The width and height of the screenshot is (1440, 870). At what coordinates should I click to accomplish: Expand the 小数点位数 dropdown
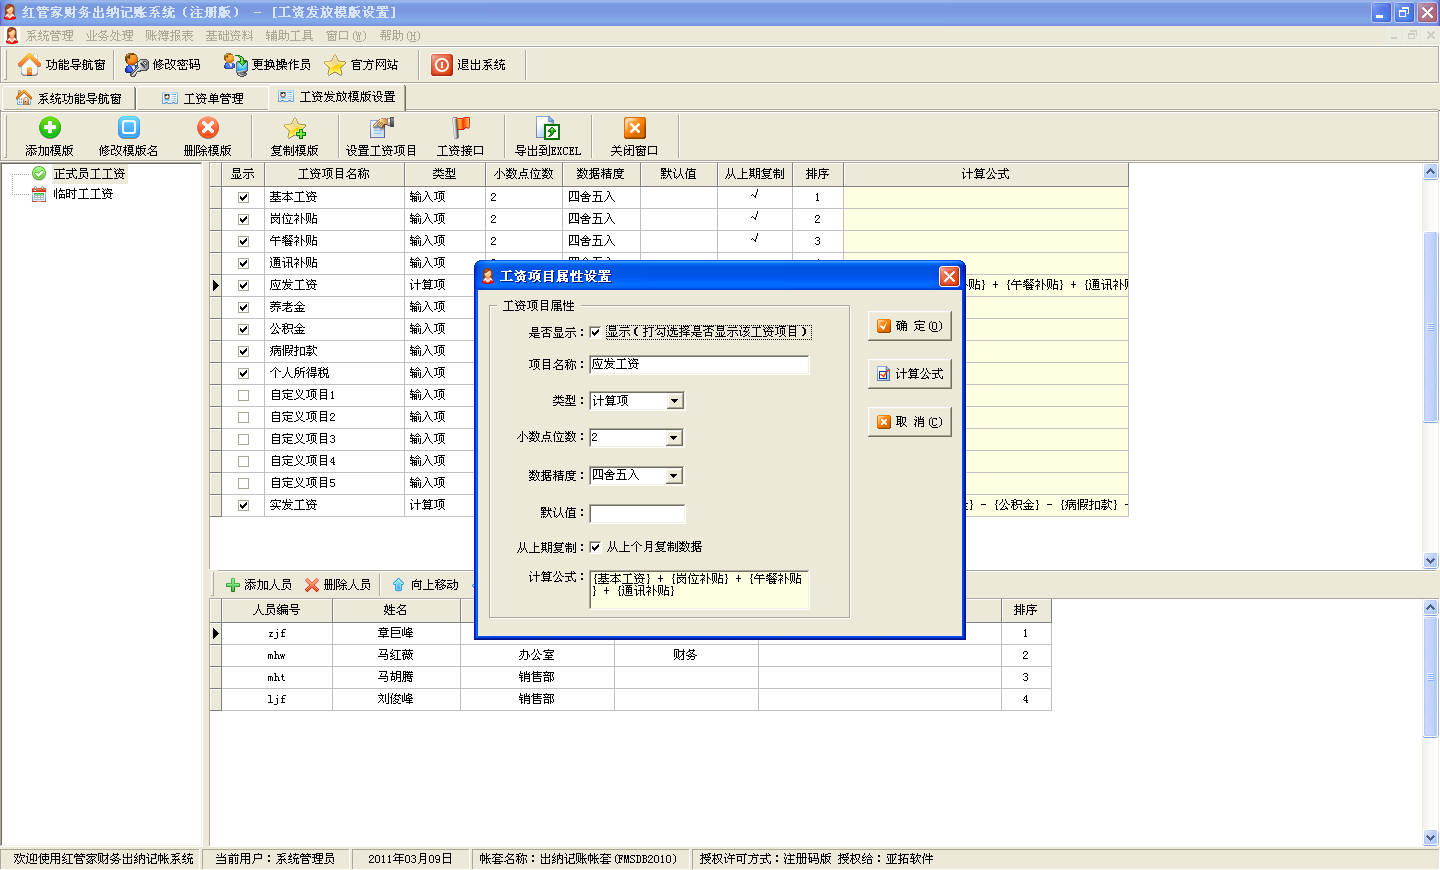[x=674, y=438]
